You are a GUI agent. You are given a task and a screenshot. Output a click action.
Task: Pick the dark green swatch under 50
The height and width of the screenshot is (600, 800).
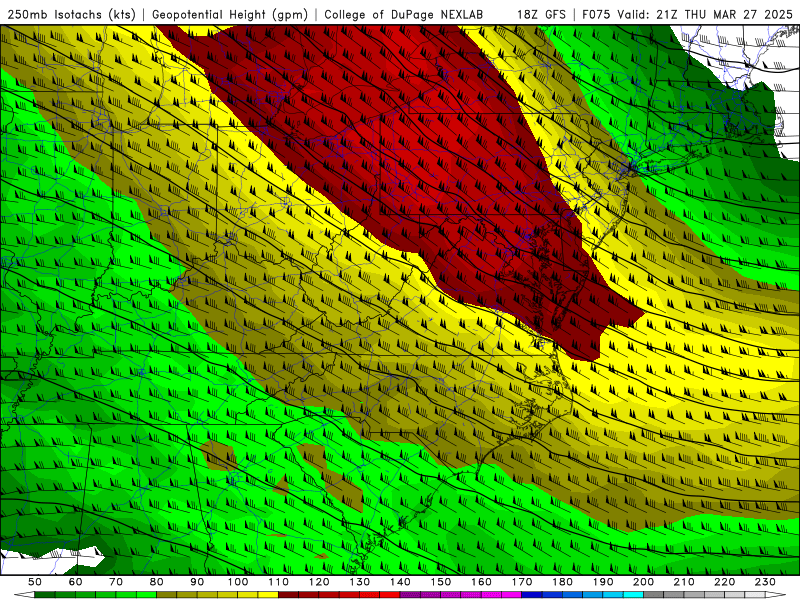(45, 595)
